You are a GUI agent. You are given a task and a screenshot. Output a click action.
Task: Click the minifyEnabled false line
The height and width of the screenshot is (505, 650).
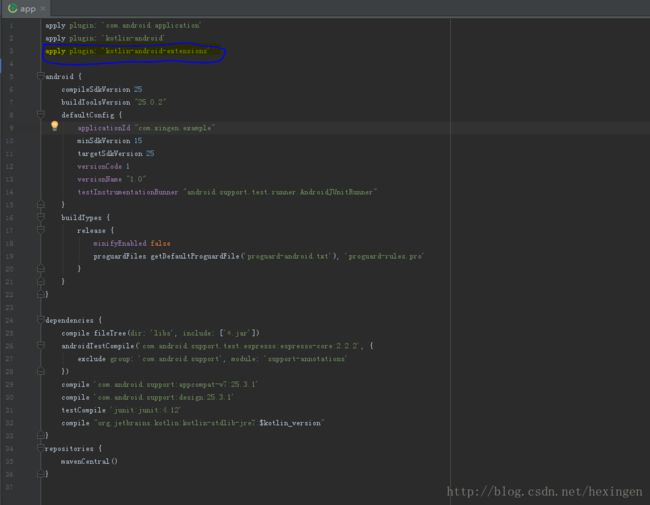tap(132, 243)
